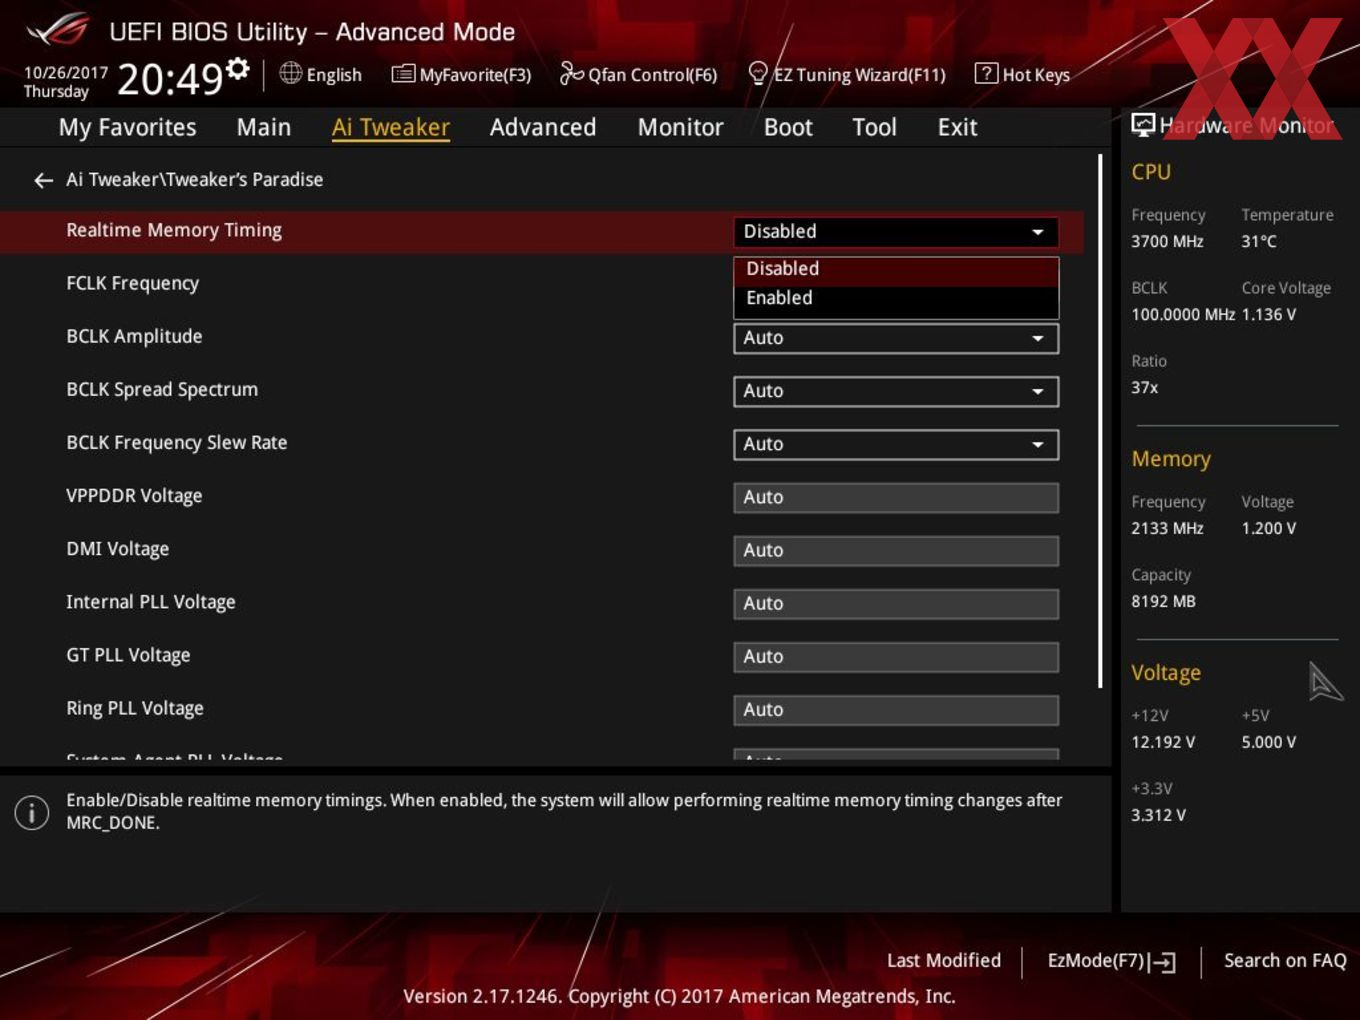Select the Internal PLL Voltage label
Screen dimensions: 1360x1020
point(151,601)
